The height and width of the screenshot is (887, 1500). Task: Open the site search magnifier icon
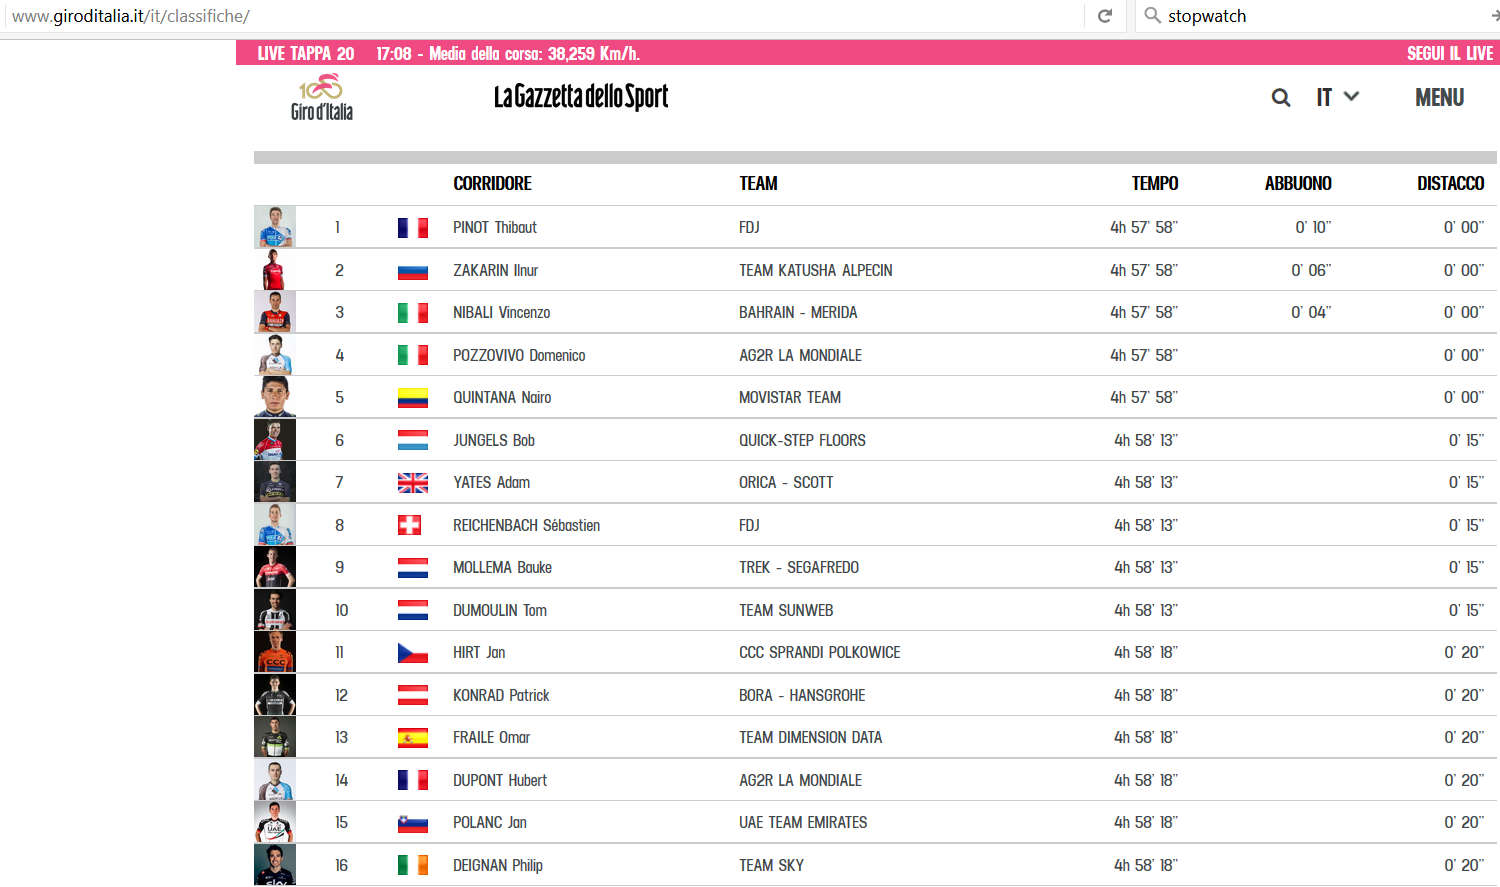coord(1280,98)
